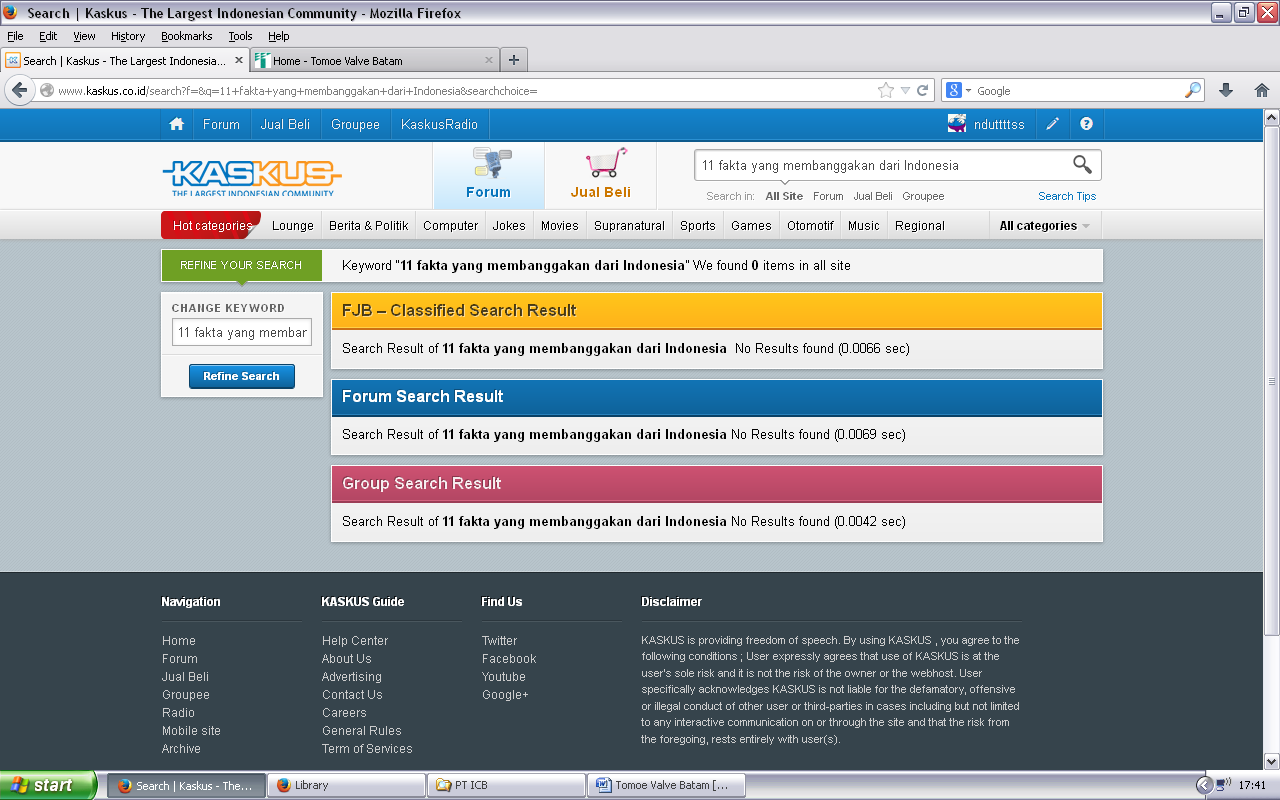The image size is (1280, 800).
Task: Open the Otomotif category
Action: tap(810, 226)
